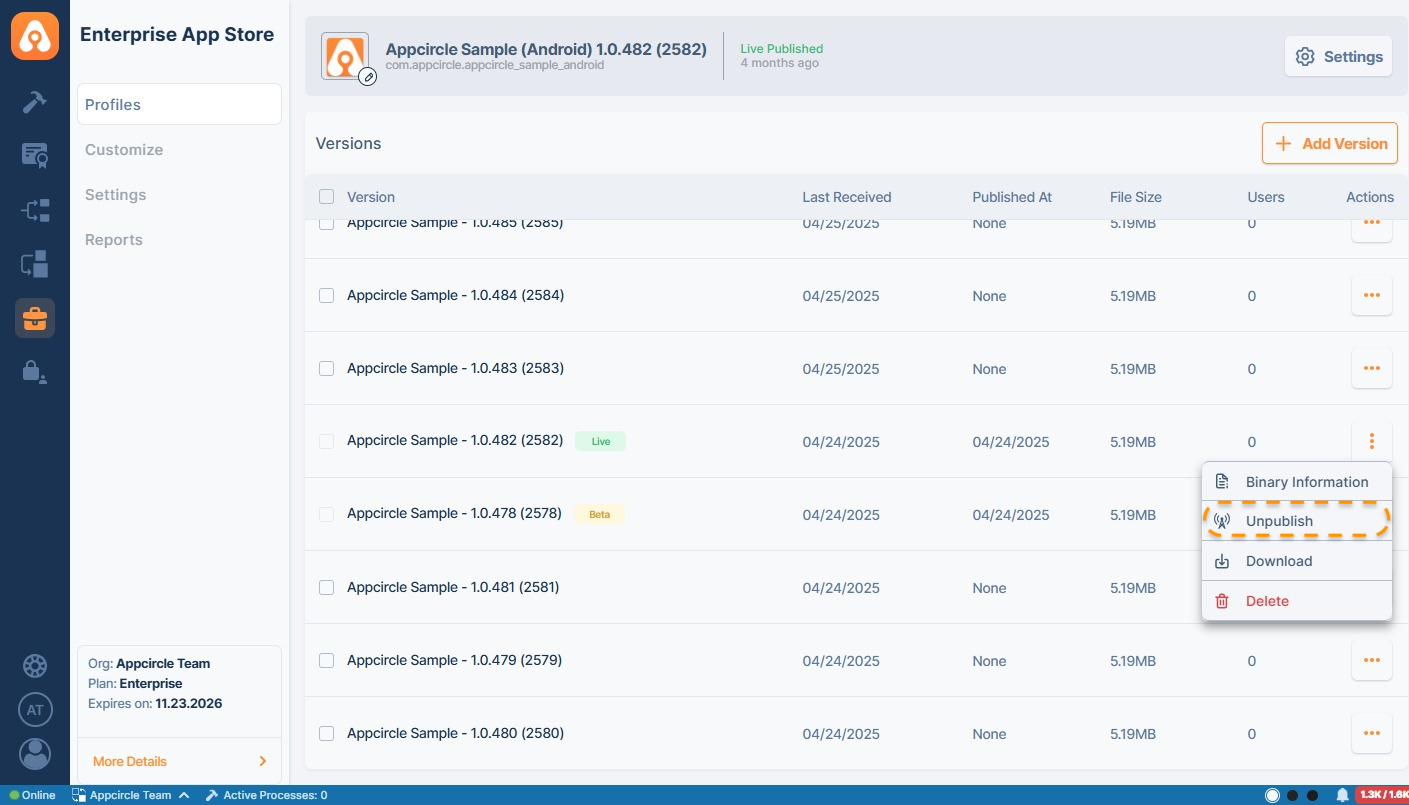Select the checkbox for version 1.0.484 (2584)
The width and height of the screenshot is (1409, 805).
click(326, 296)
